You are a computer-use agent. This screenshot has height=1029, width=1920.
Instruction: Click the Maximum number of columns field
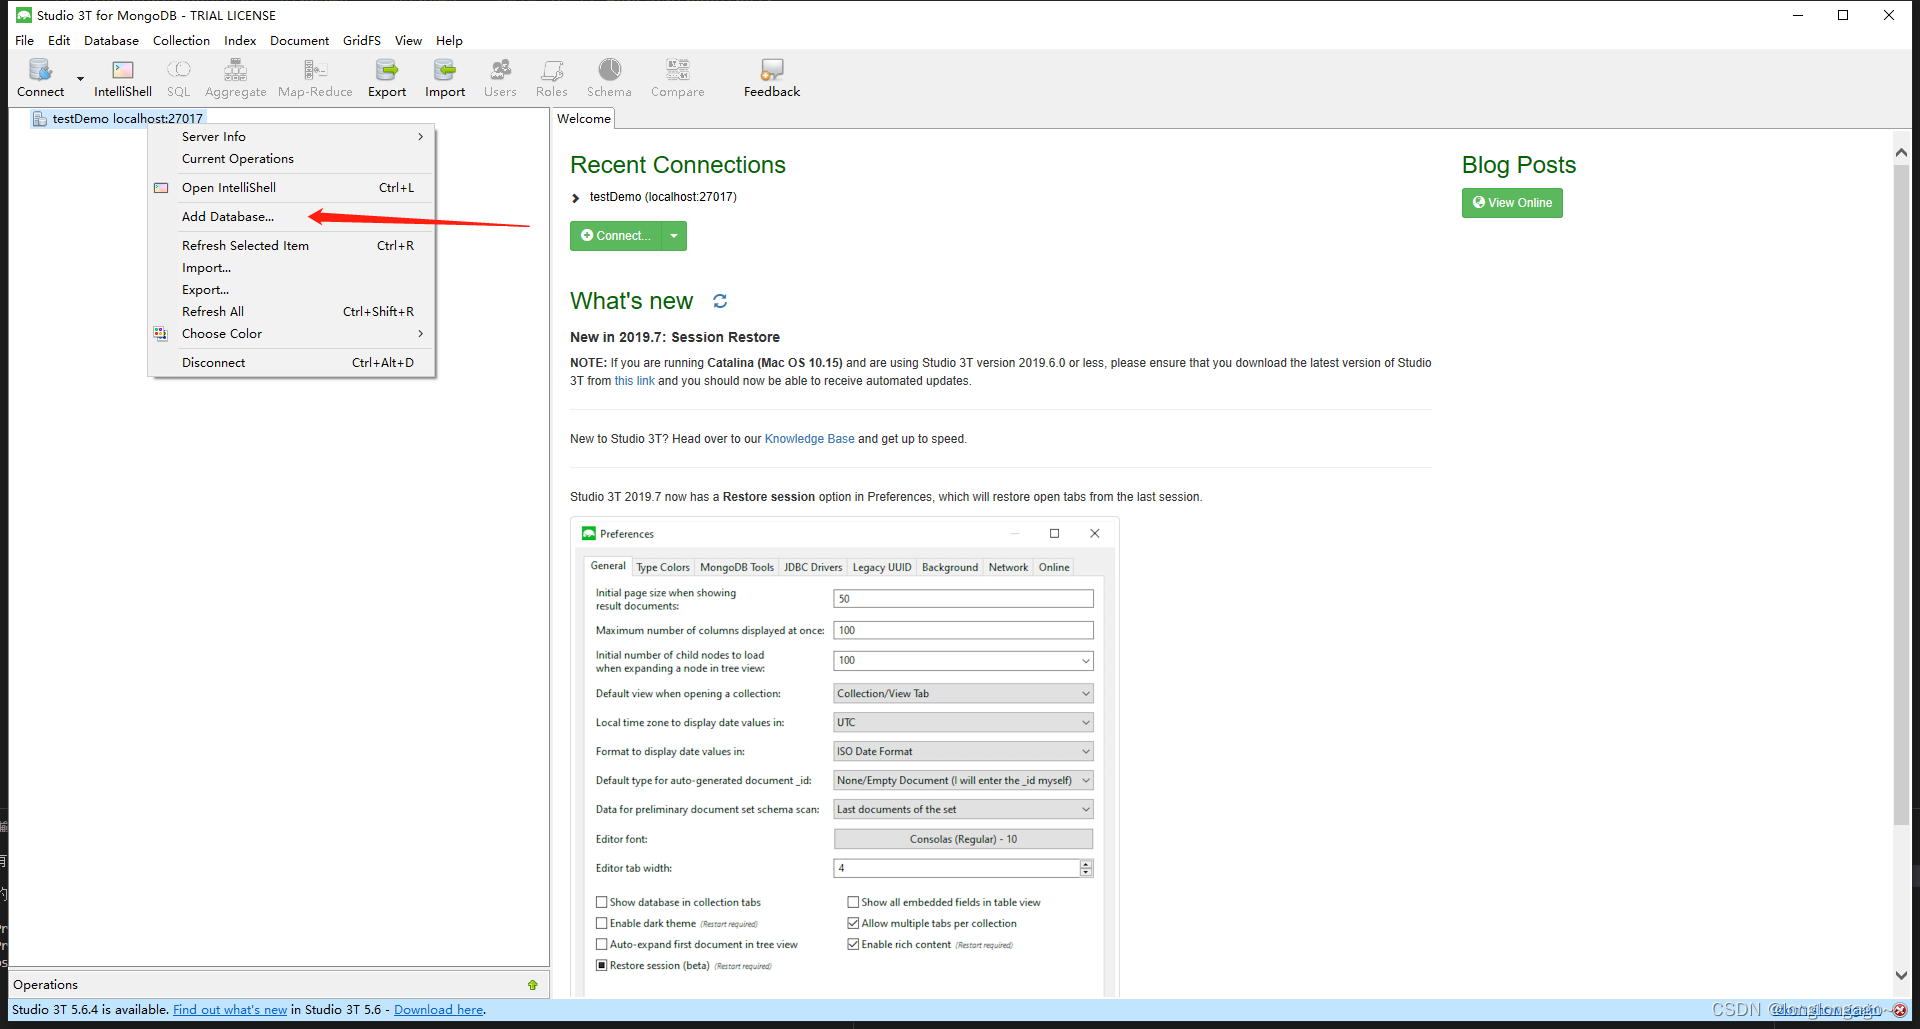[x=963, y=631]
